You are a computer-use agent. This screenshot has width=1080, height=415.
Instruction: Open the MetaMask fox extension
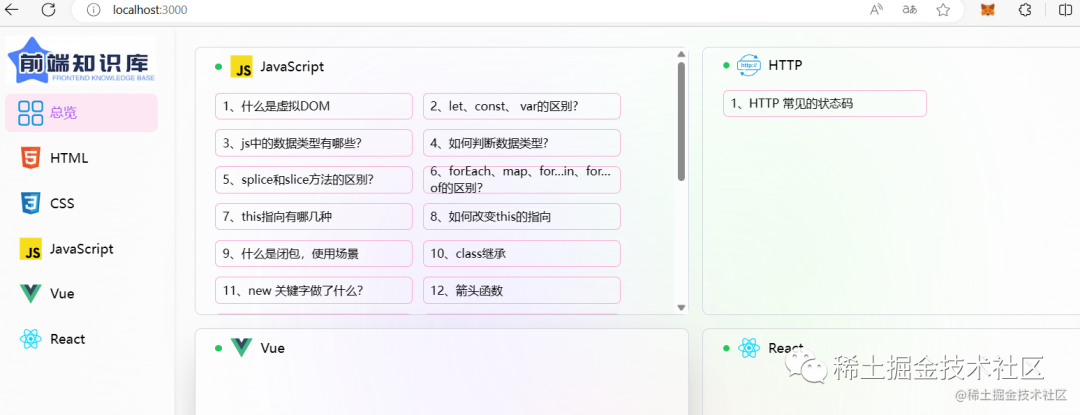point(988,10)
